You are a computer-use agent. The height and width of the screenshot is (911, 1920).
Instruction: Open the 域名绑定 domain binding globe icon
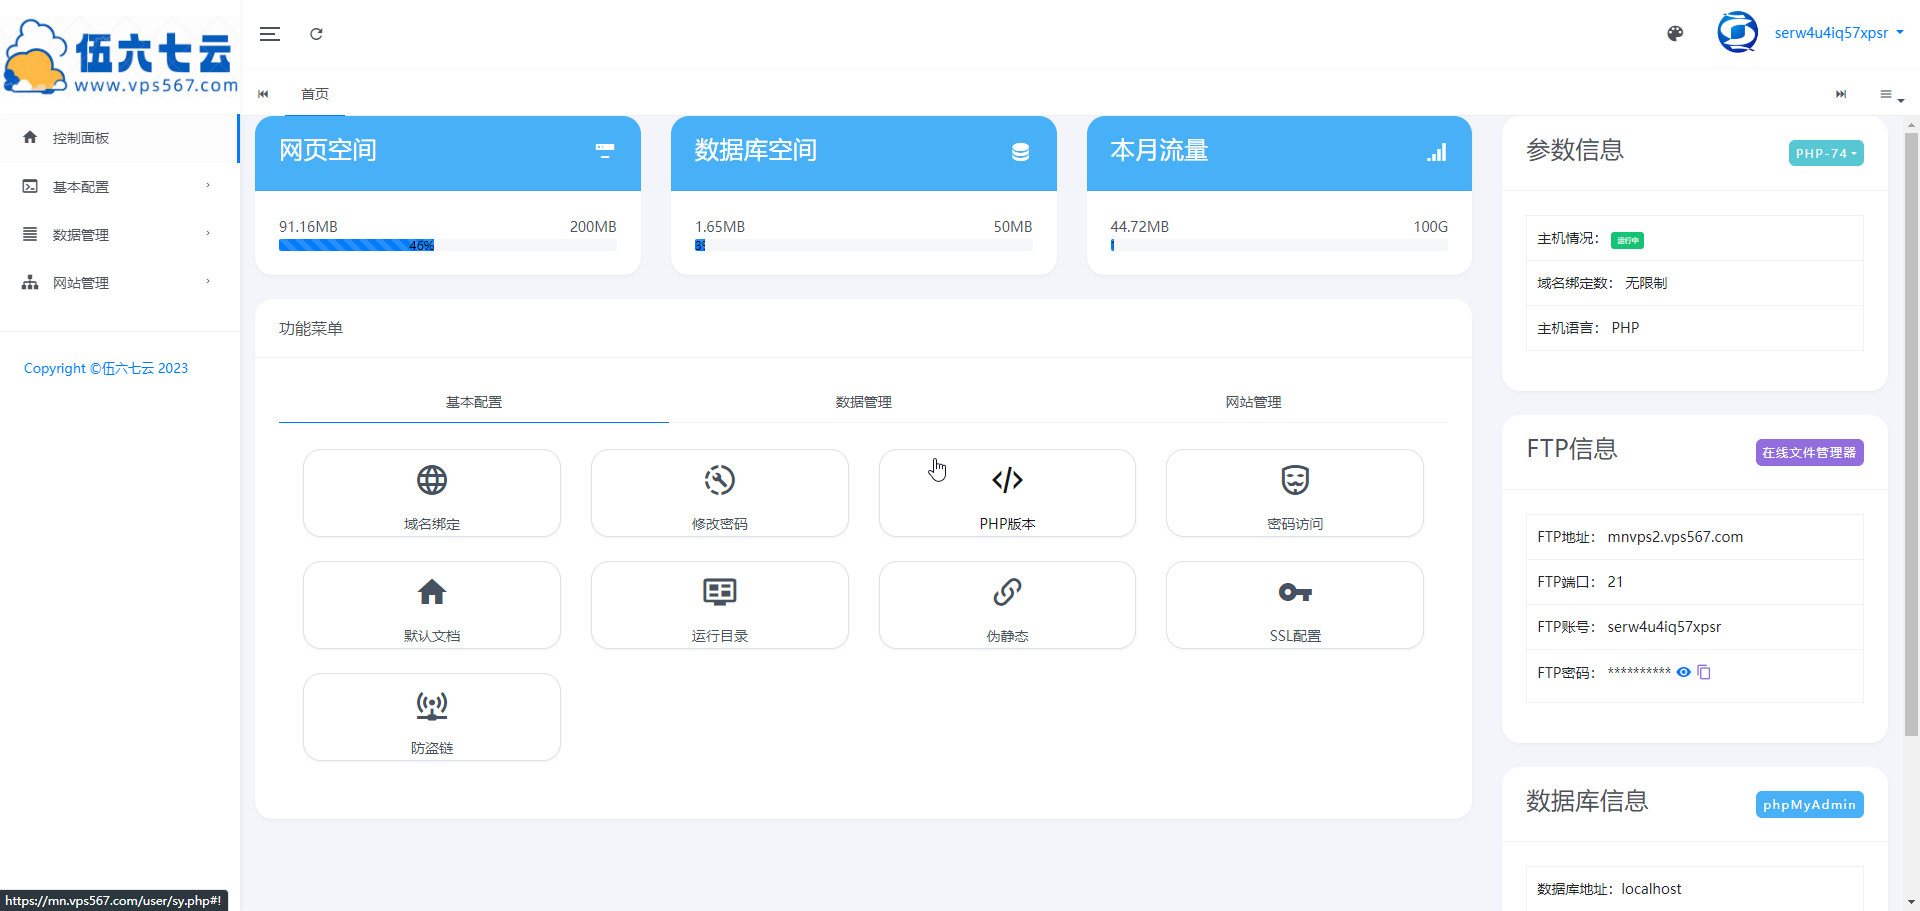432,481
